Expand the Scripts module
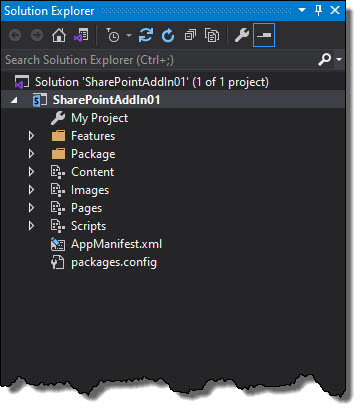The image size is (362, 418). pyautogui.click(x=31, y=226)
